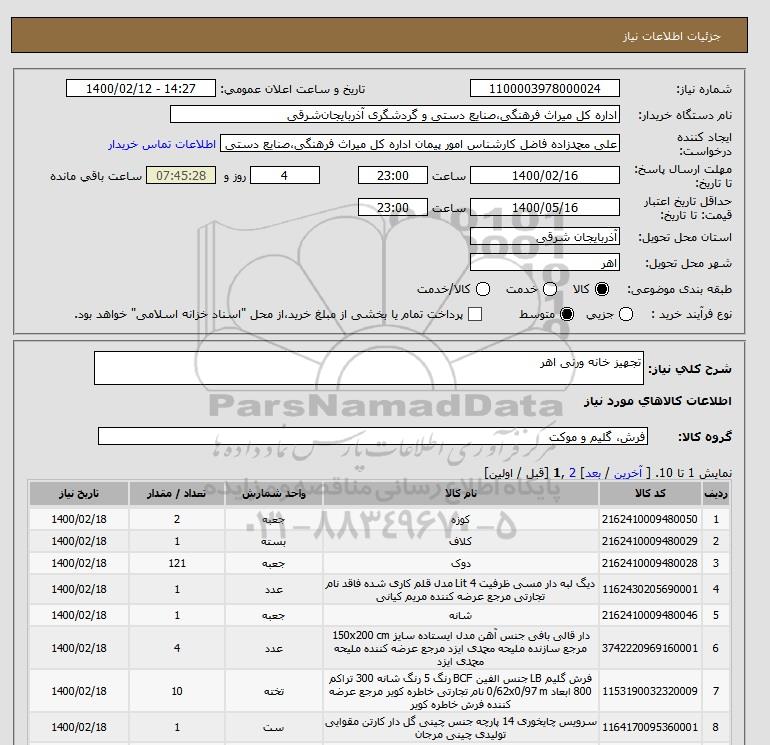This screenshot has width=770, height=745.
Task: Click item code 3742220969160001
Action: click(x=650, y=648)
